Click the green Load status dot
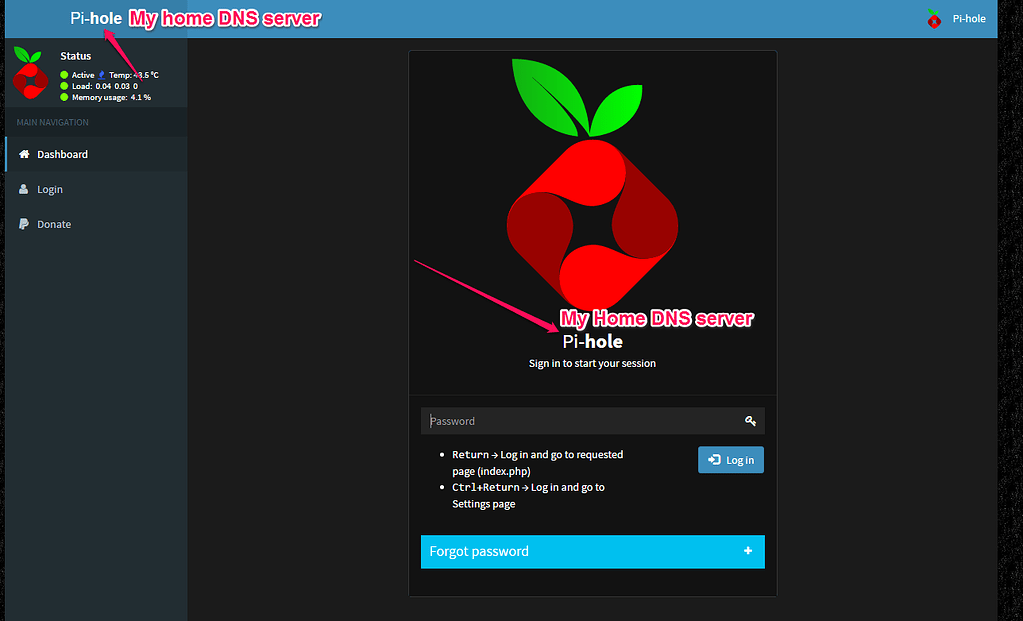This screenshot has height=621, width=1023. tap(63, 86)
